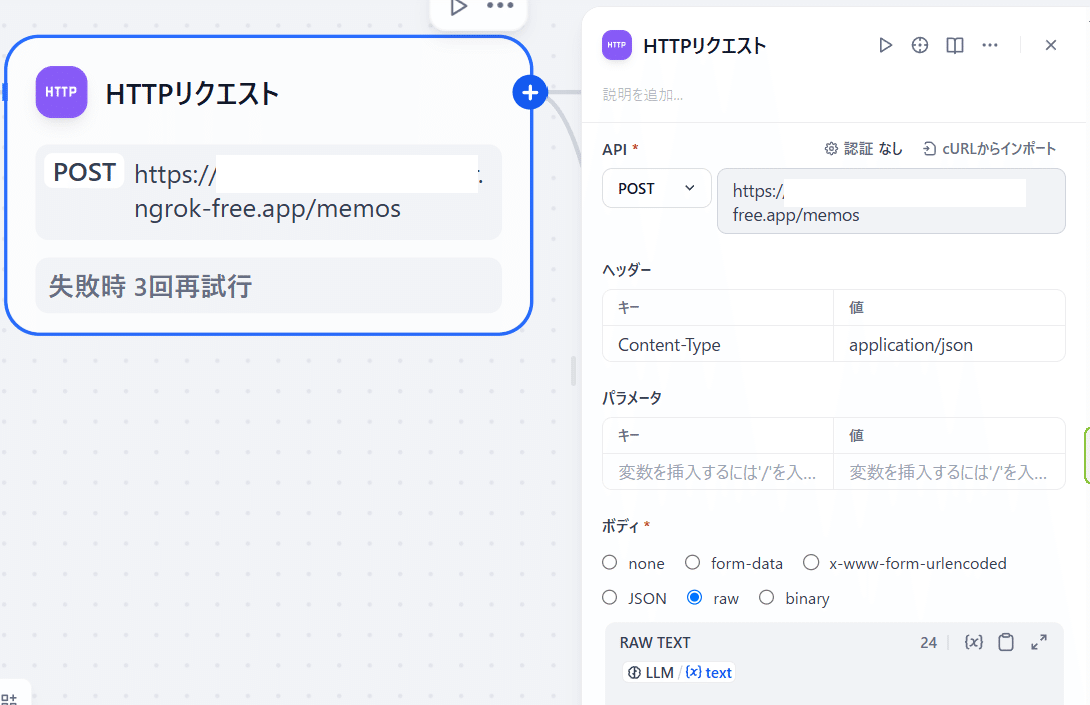Click the API URL input field
1090x705 pixels.
click(x=890, y=200)
